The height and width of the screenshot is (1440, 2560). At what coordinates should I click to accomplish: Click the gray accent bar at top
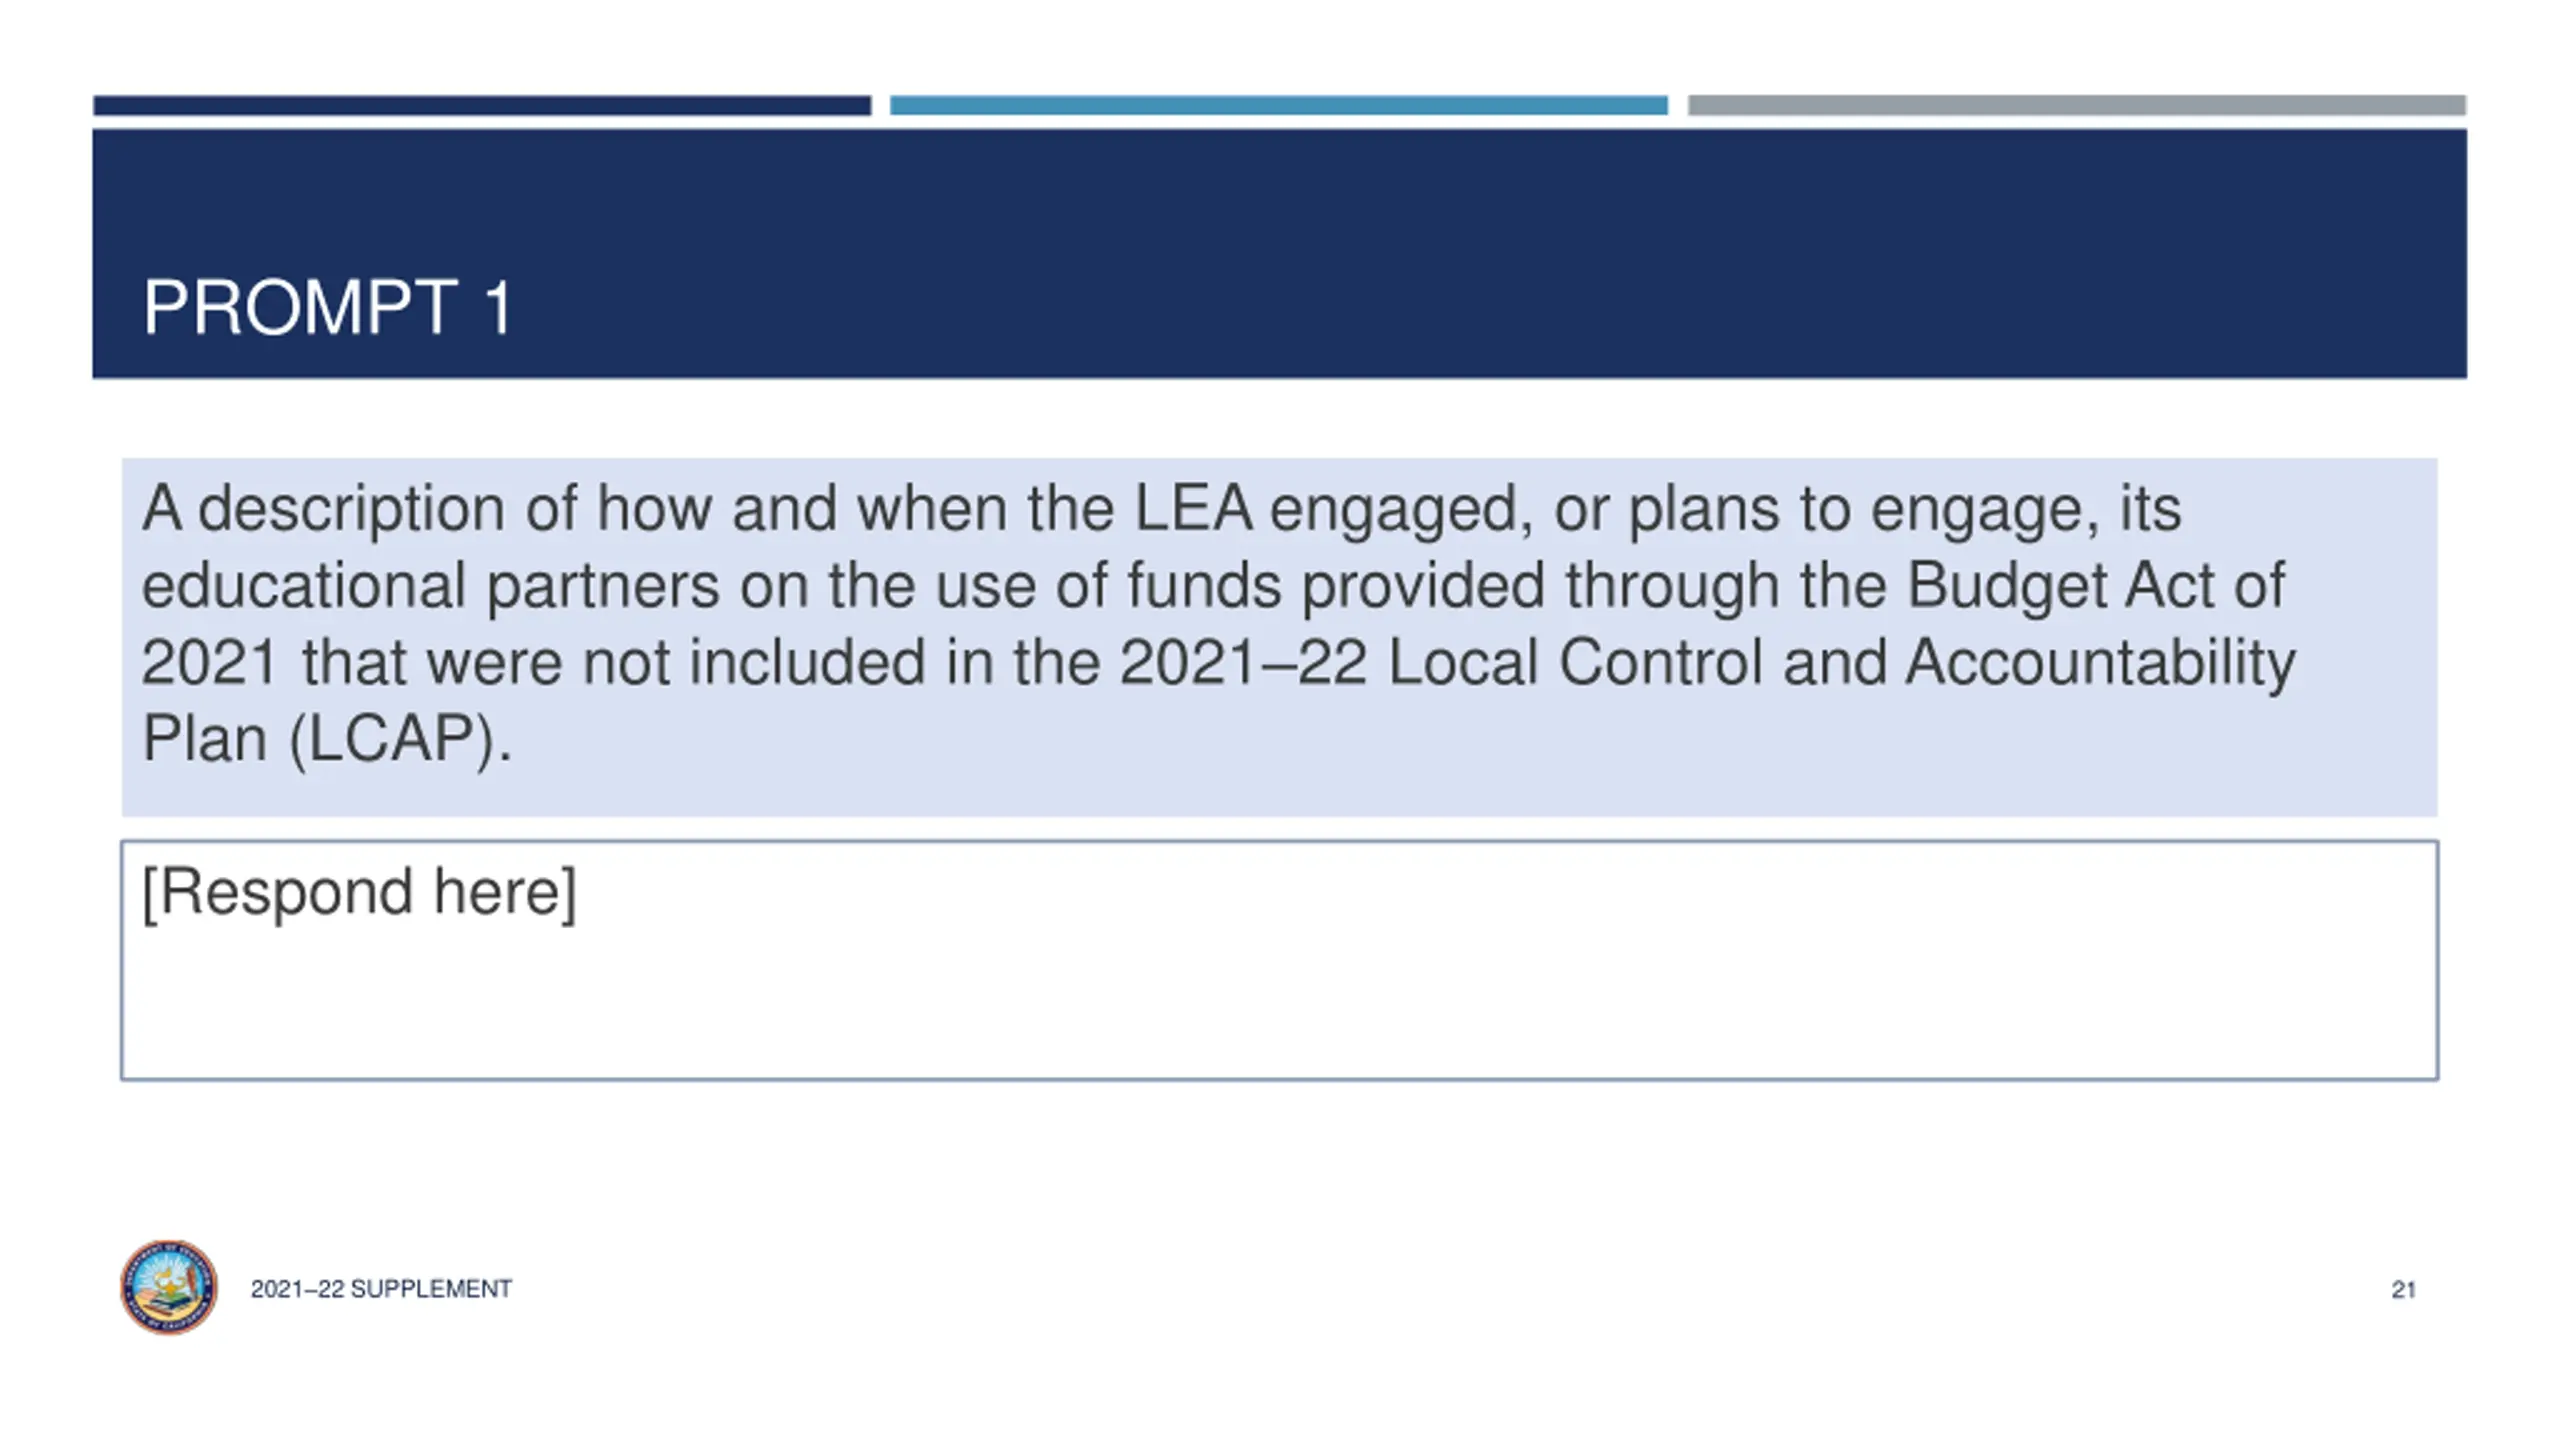tap(2077, 105)
